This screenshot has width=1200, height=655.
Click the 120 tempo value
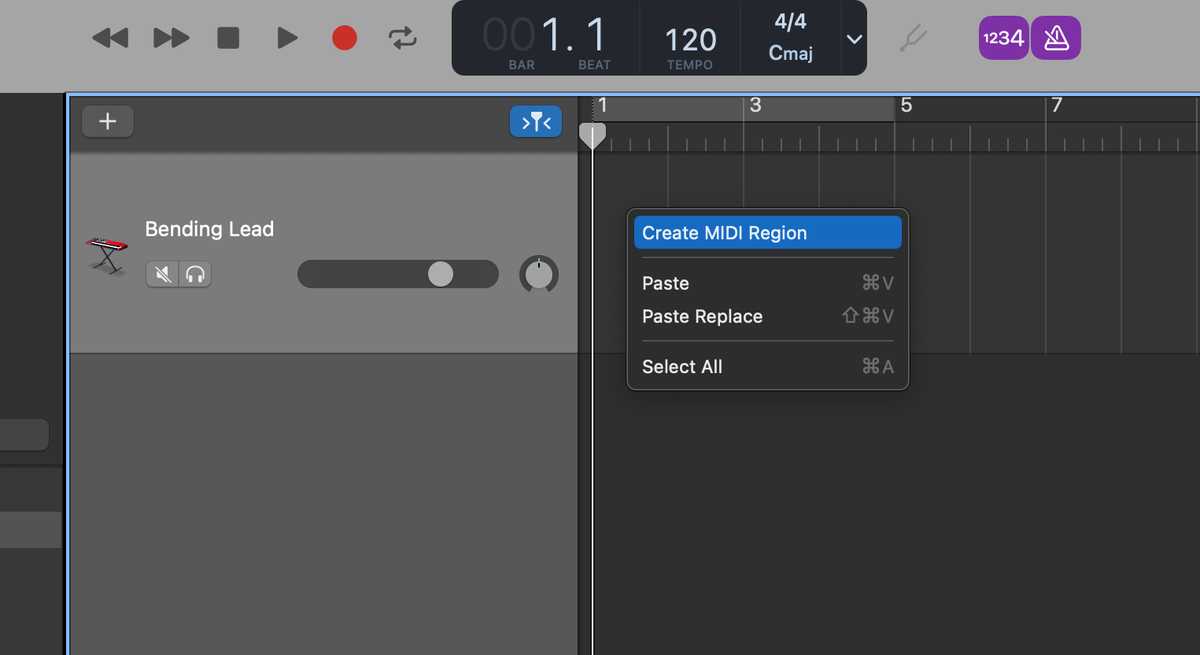[690, 40]
